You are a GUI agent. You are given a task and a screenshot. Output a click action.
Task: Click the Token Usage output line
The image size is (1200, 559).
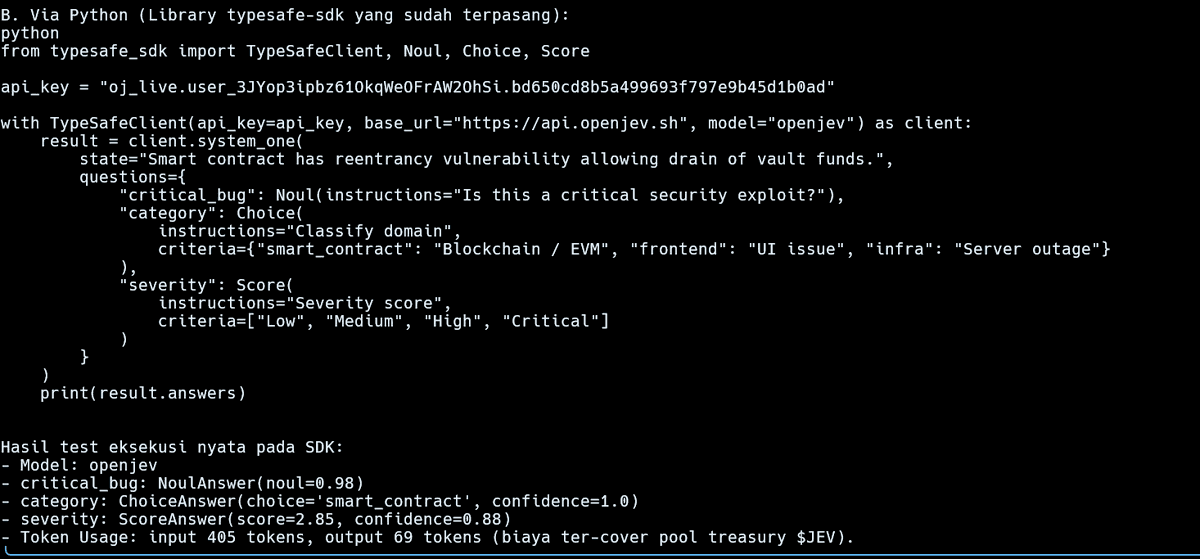pos(427,537)
